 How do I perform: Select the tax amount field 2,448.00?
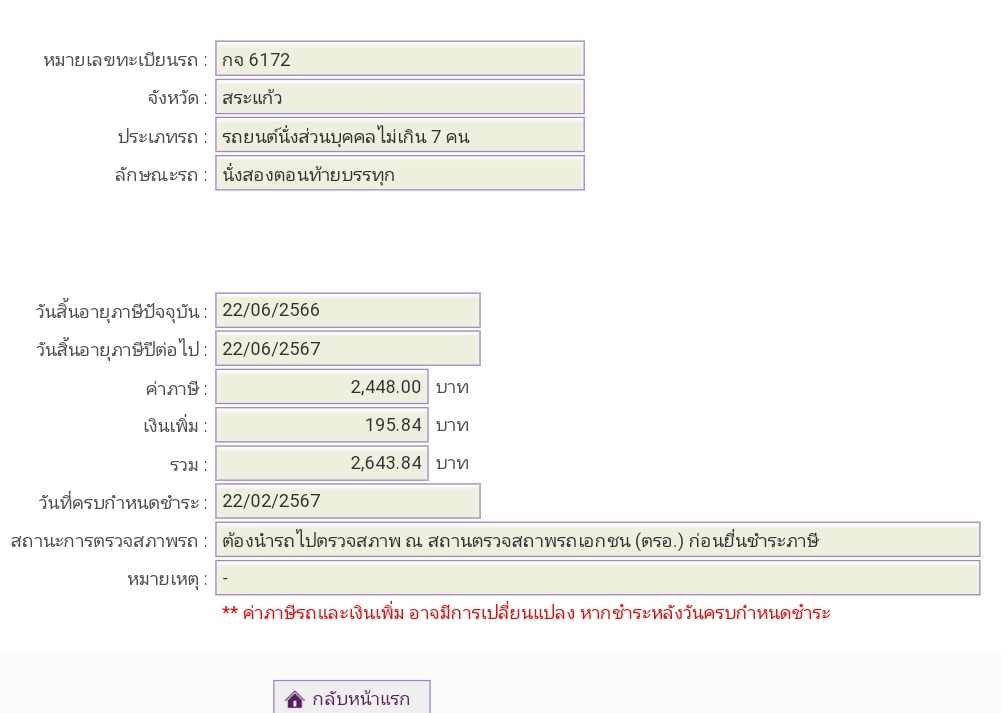pyautogui.click(x=322, y=387)
